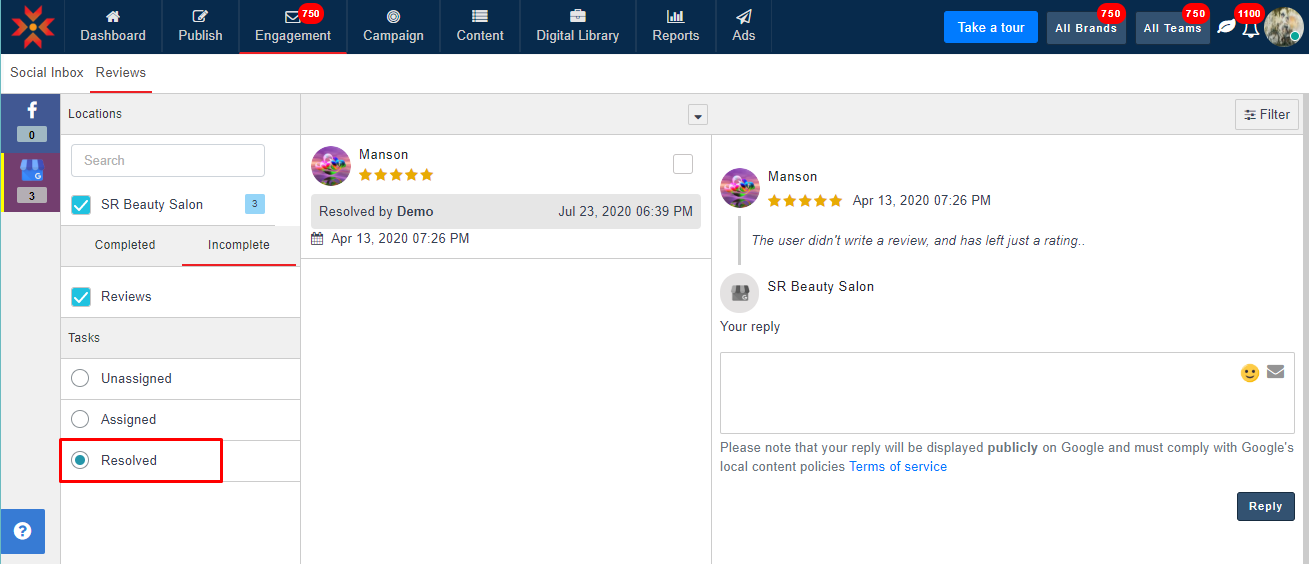The height and width of the screenshot is (564, 1309).
Task: Select the Google My Business channel icon
Action: [x=31, y=171]
